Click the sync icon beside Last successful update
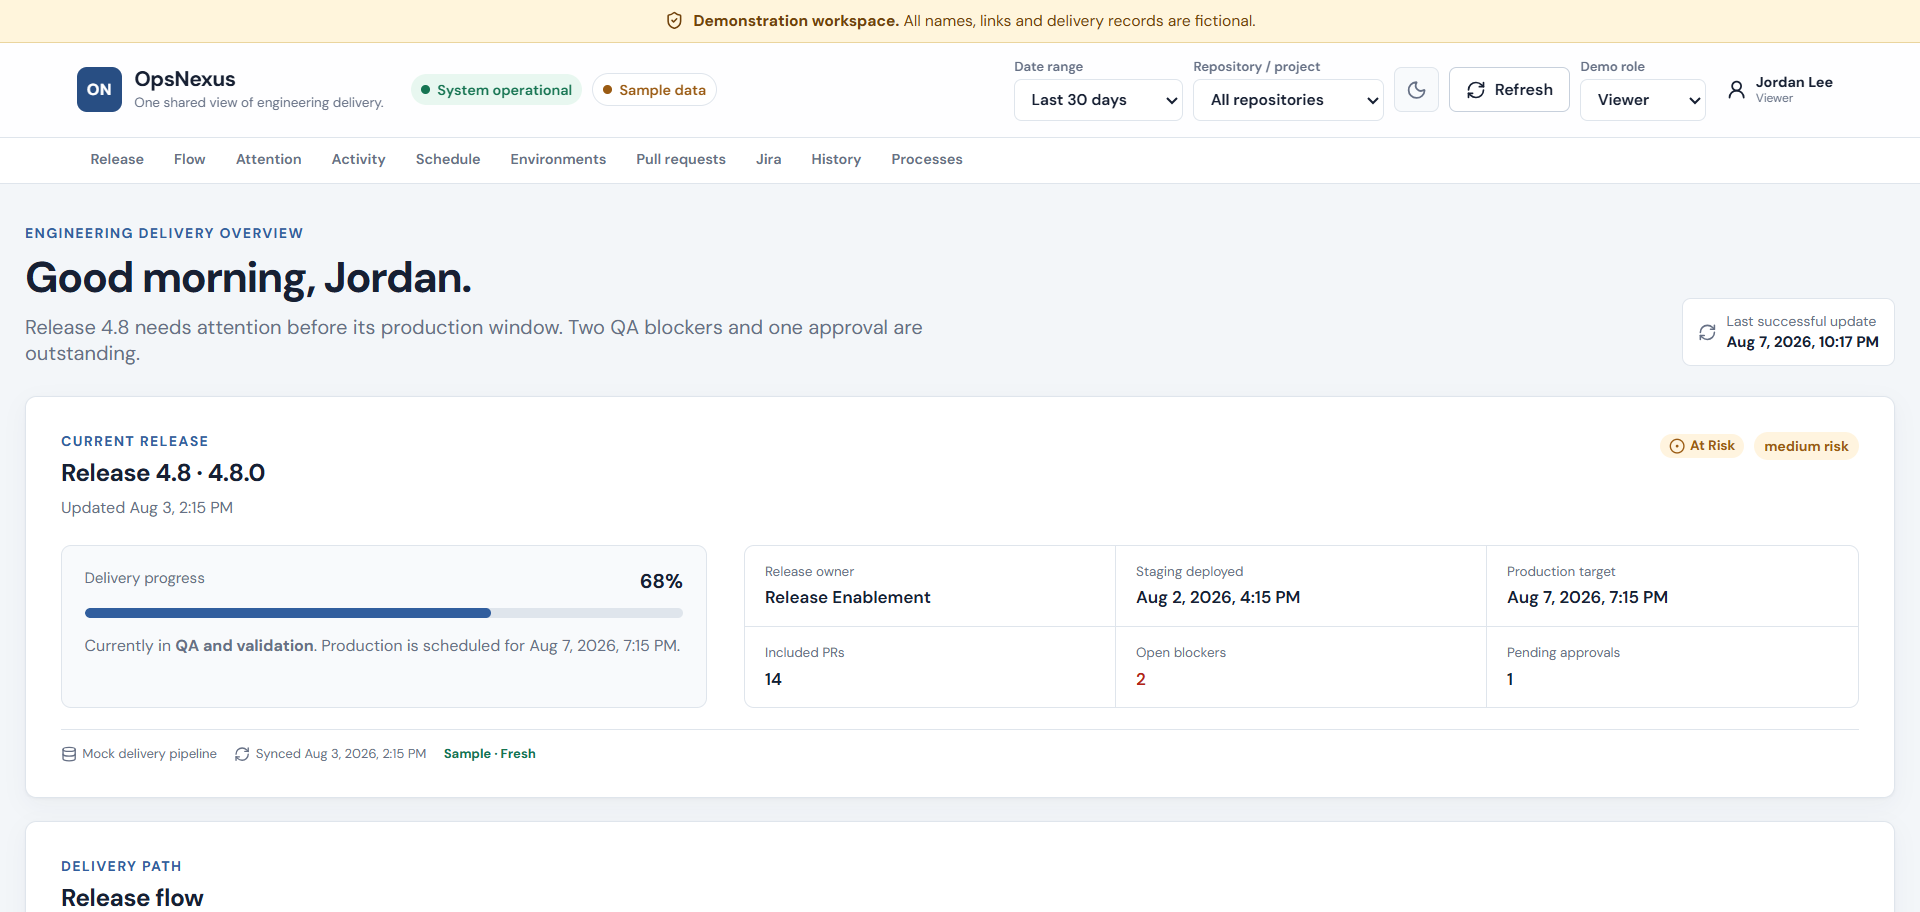The image size is (1920, 912). (1707, 332)
